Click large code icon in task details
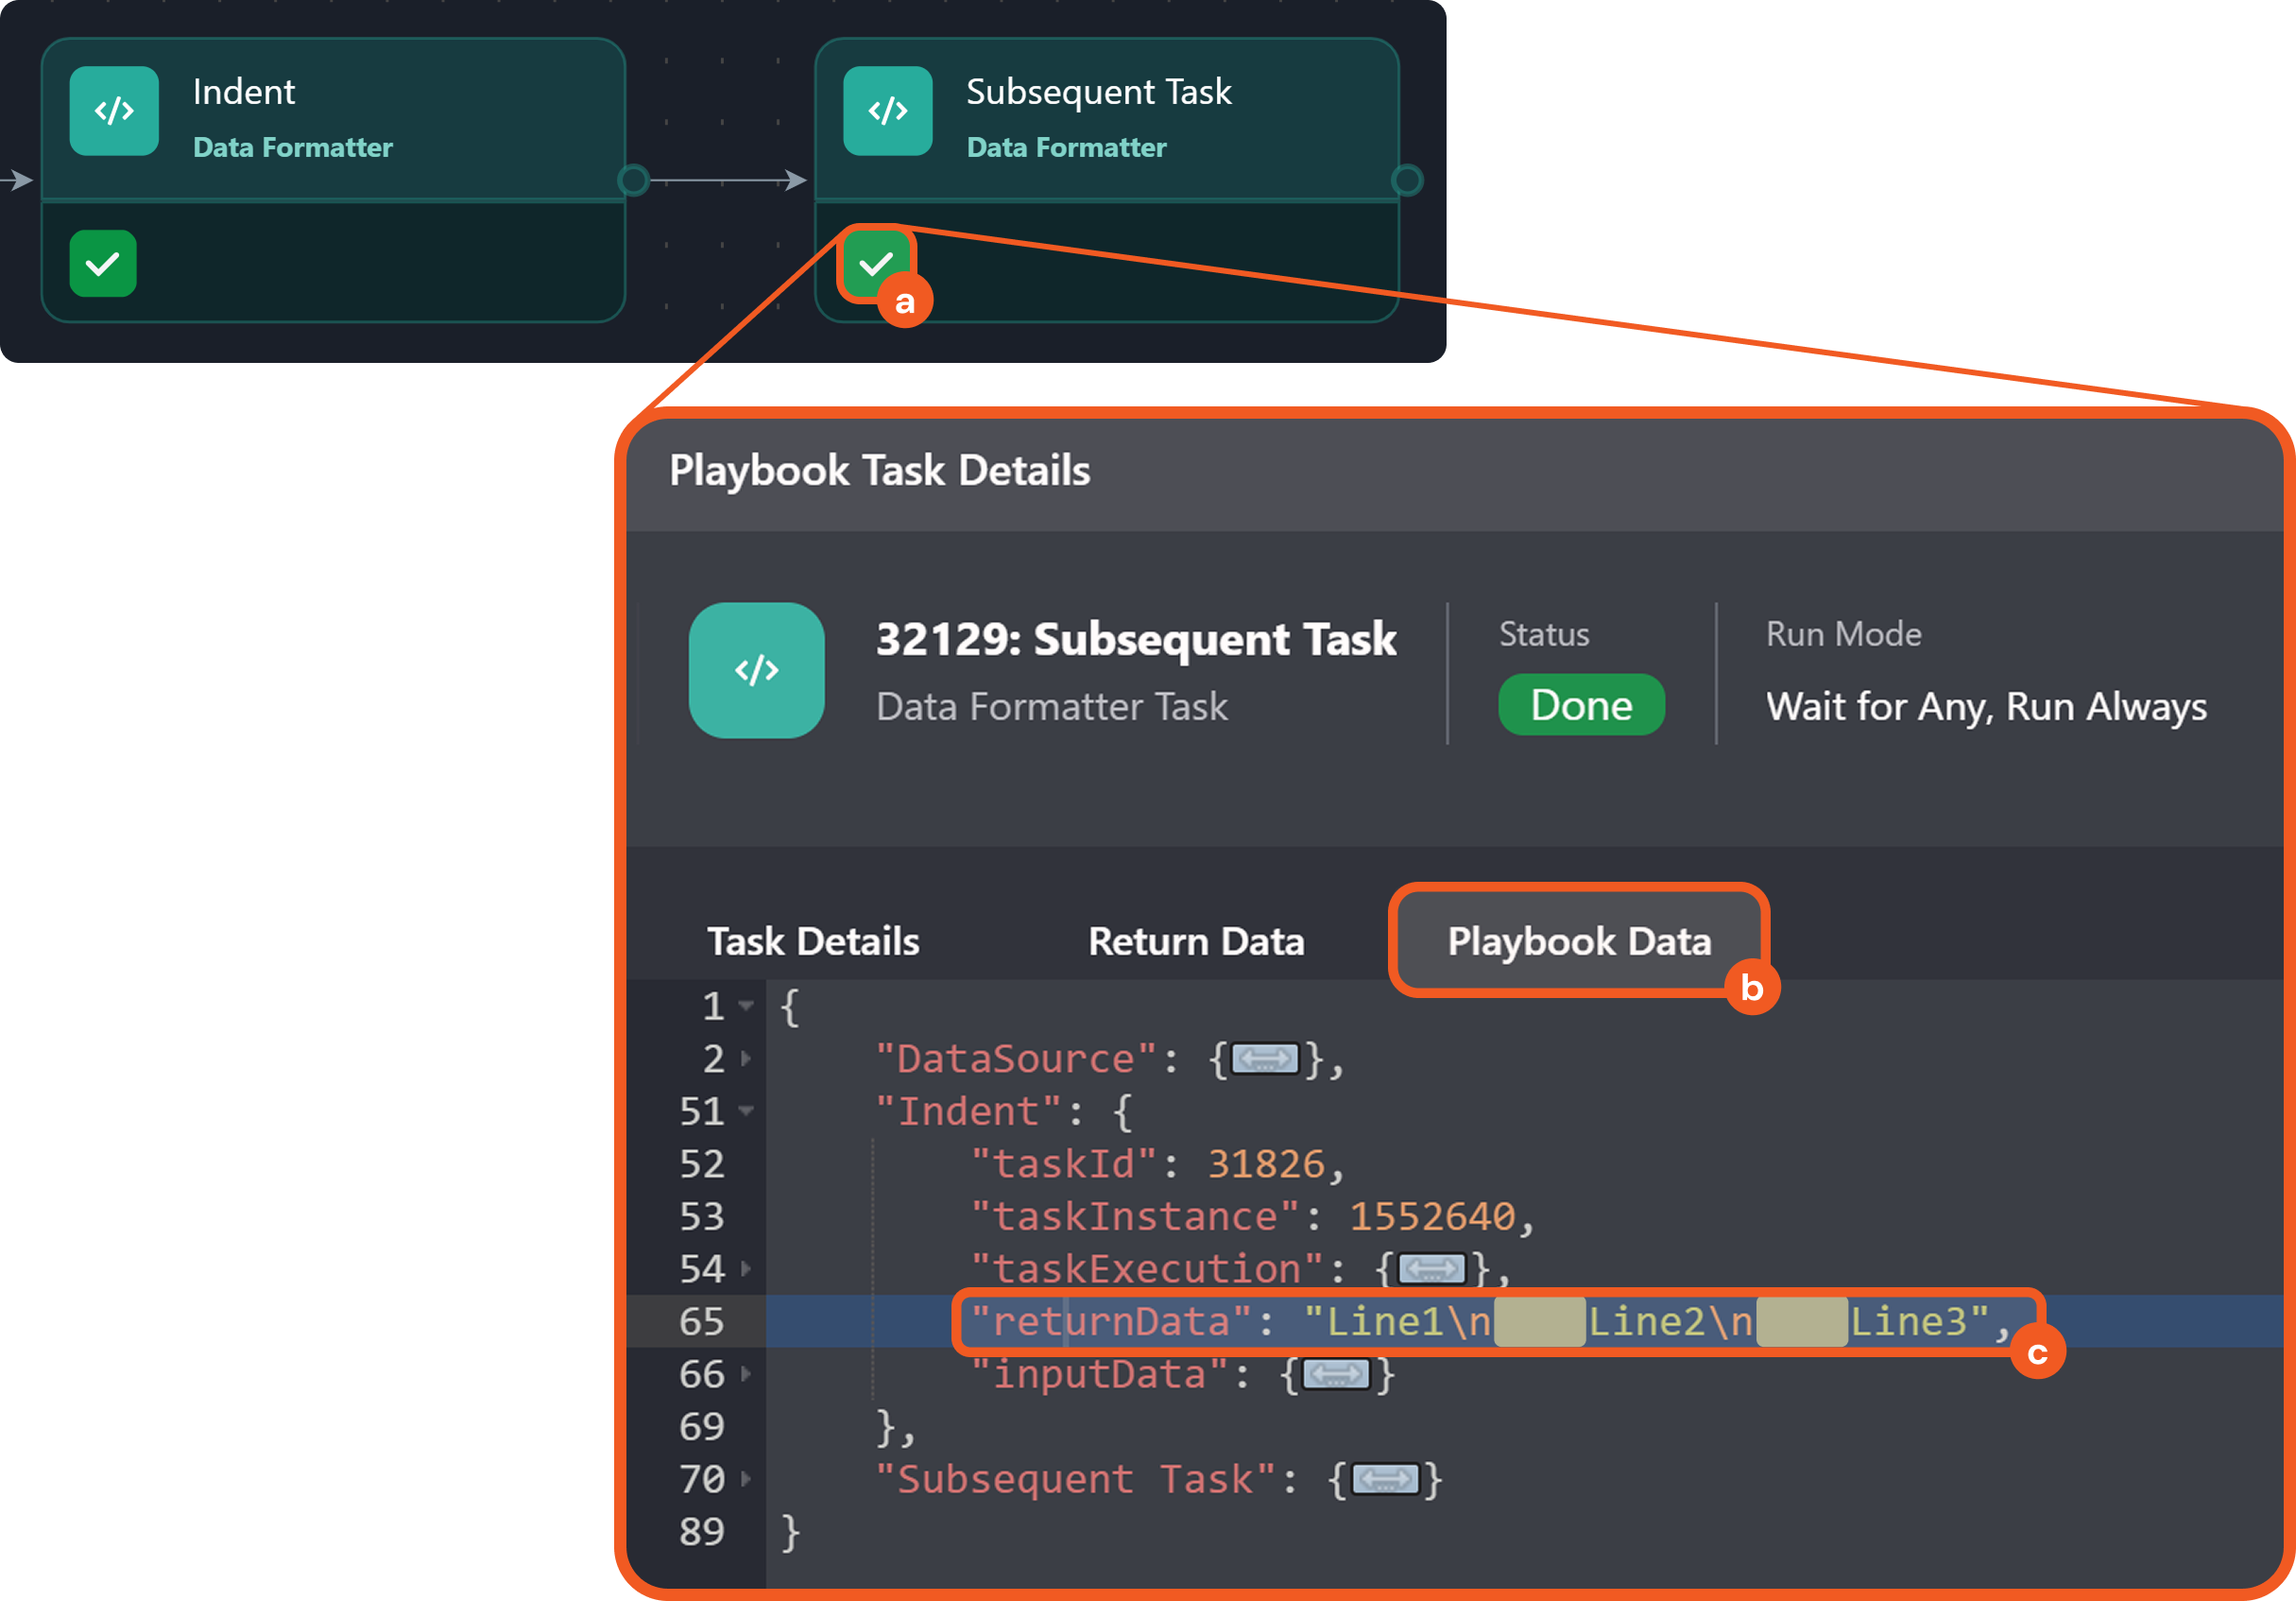Viewport: 2296px width, 1601px height. point(756,670)
